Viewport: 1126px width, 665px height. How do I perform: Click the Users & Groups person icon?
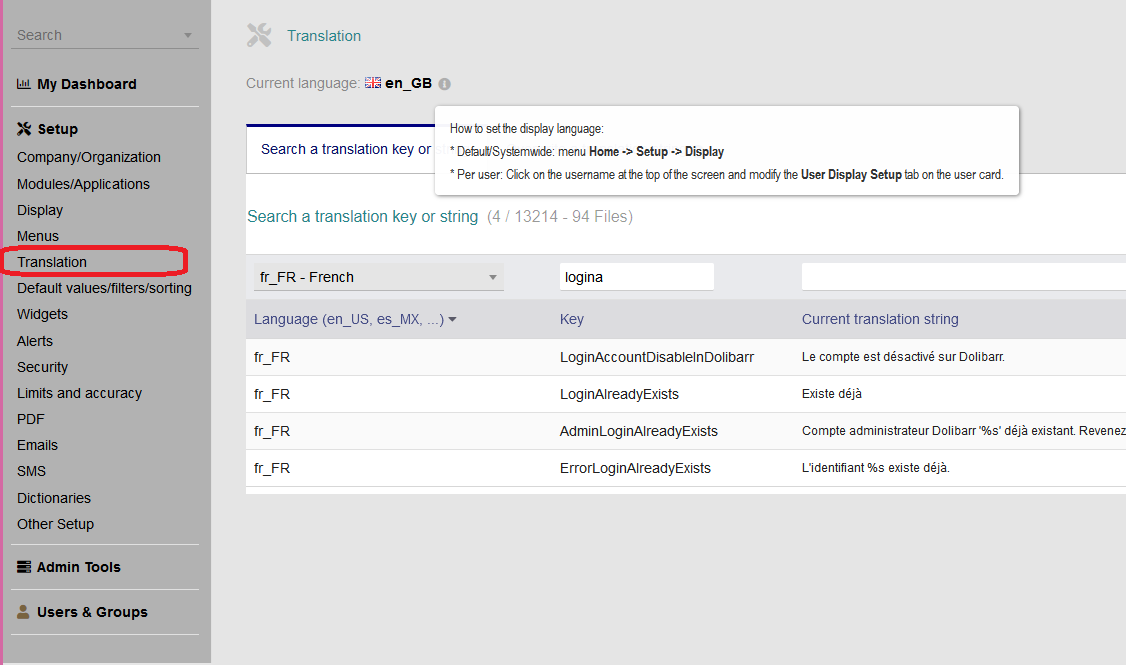24,612
